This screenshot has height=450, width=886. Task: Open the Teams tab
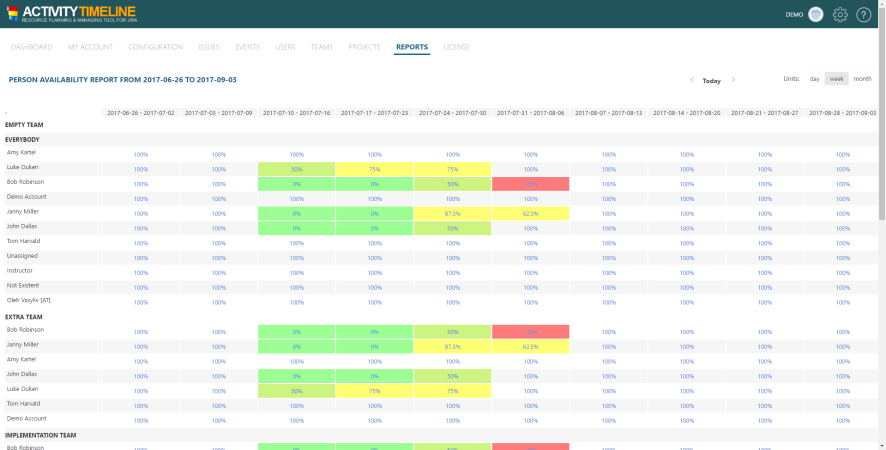coord(321,47)
